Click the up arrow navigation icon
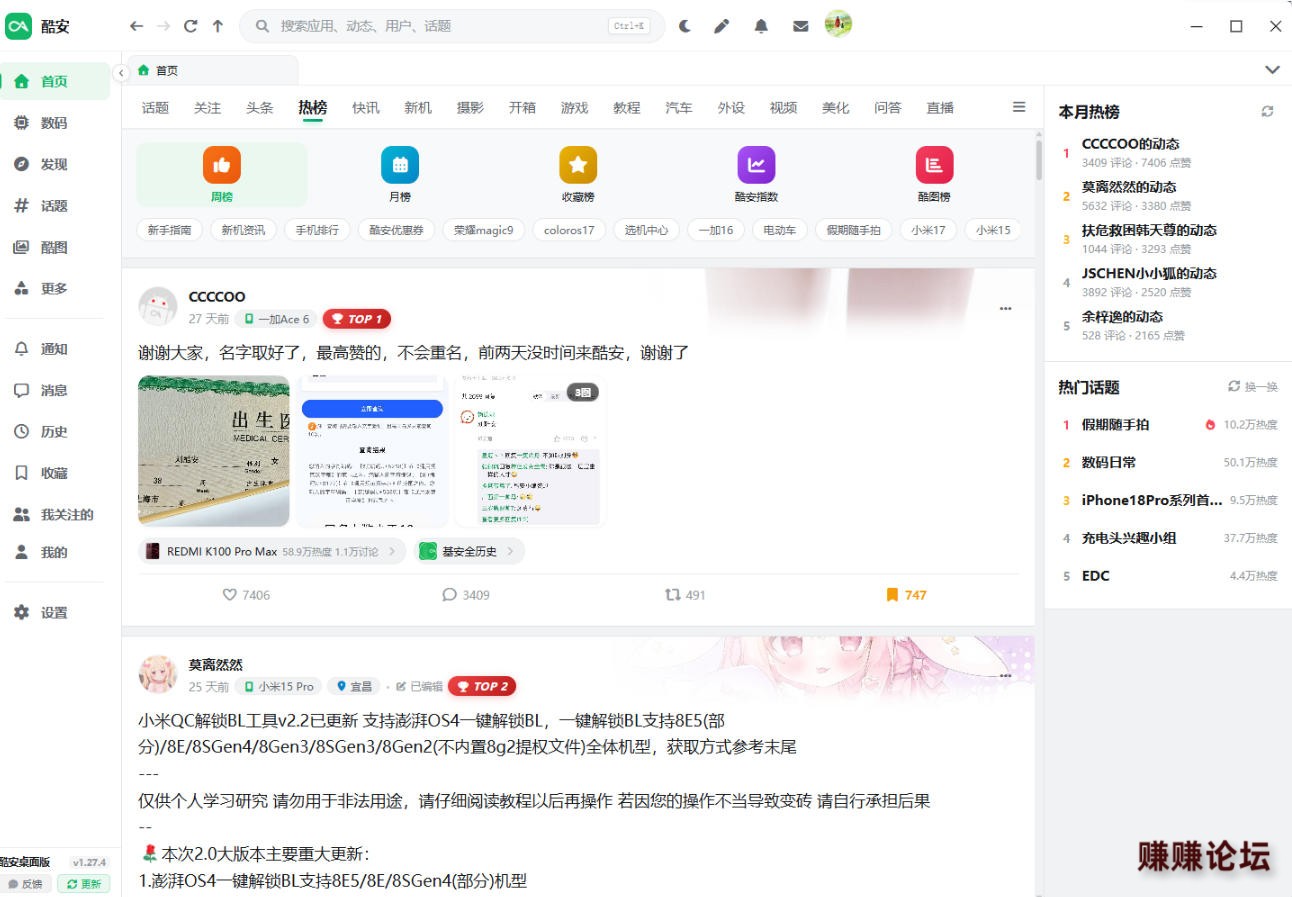The width and height of the screenshot is (1292, 897). [218, 26]
